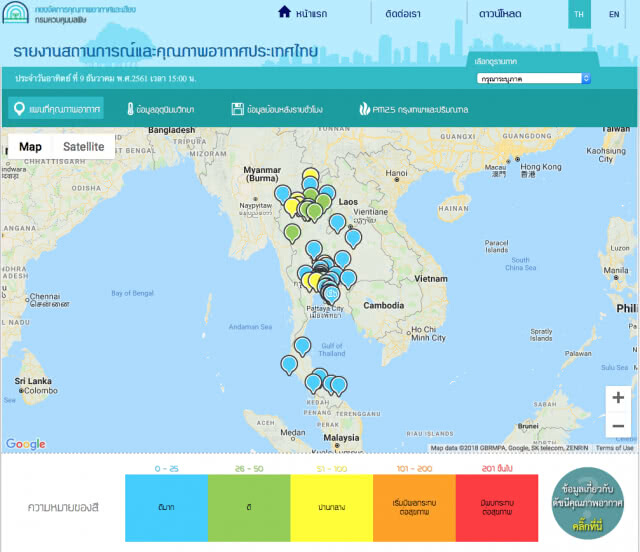Viewport: 640px width, 552px height.
Task: Zoom in with the map plus button
Action: (x=618, y=397)
